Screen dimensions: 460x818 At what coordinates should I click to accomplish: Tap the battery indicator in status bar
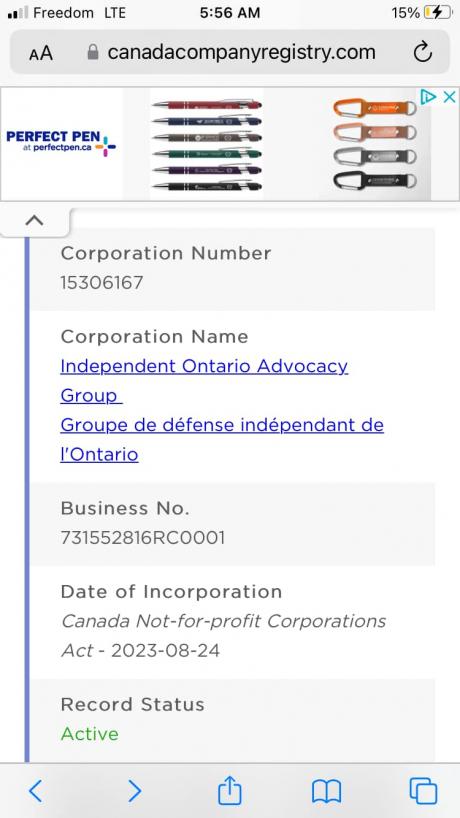click(437, 13)
